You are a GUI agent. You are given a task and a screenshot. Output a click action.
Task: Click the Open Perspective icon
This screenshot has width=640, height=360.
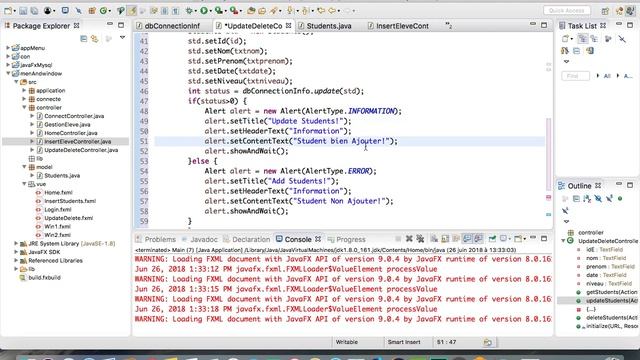coord(605,11)
